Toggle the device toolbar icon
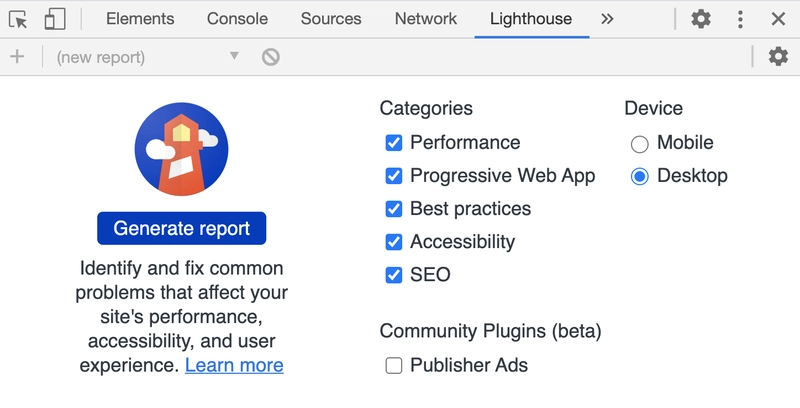Image resolution: width=800 pixels, height=408 pixels. coord(55,19)
